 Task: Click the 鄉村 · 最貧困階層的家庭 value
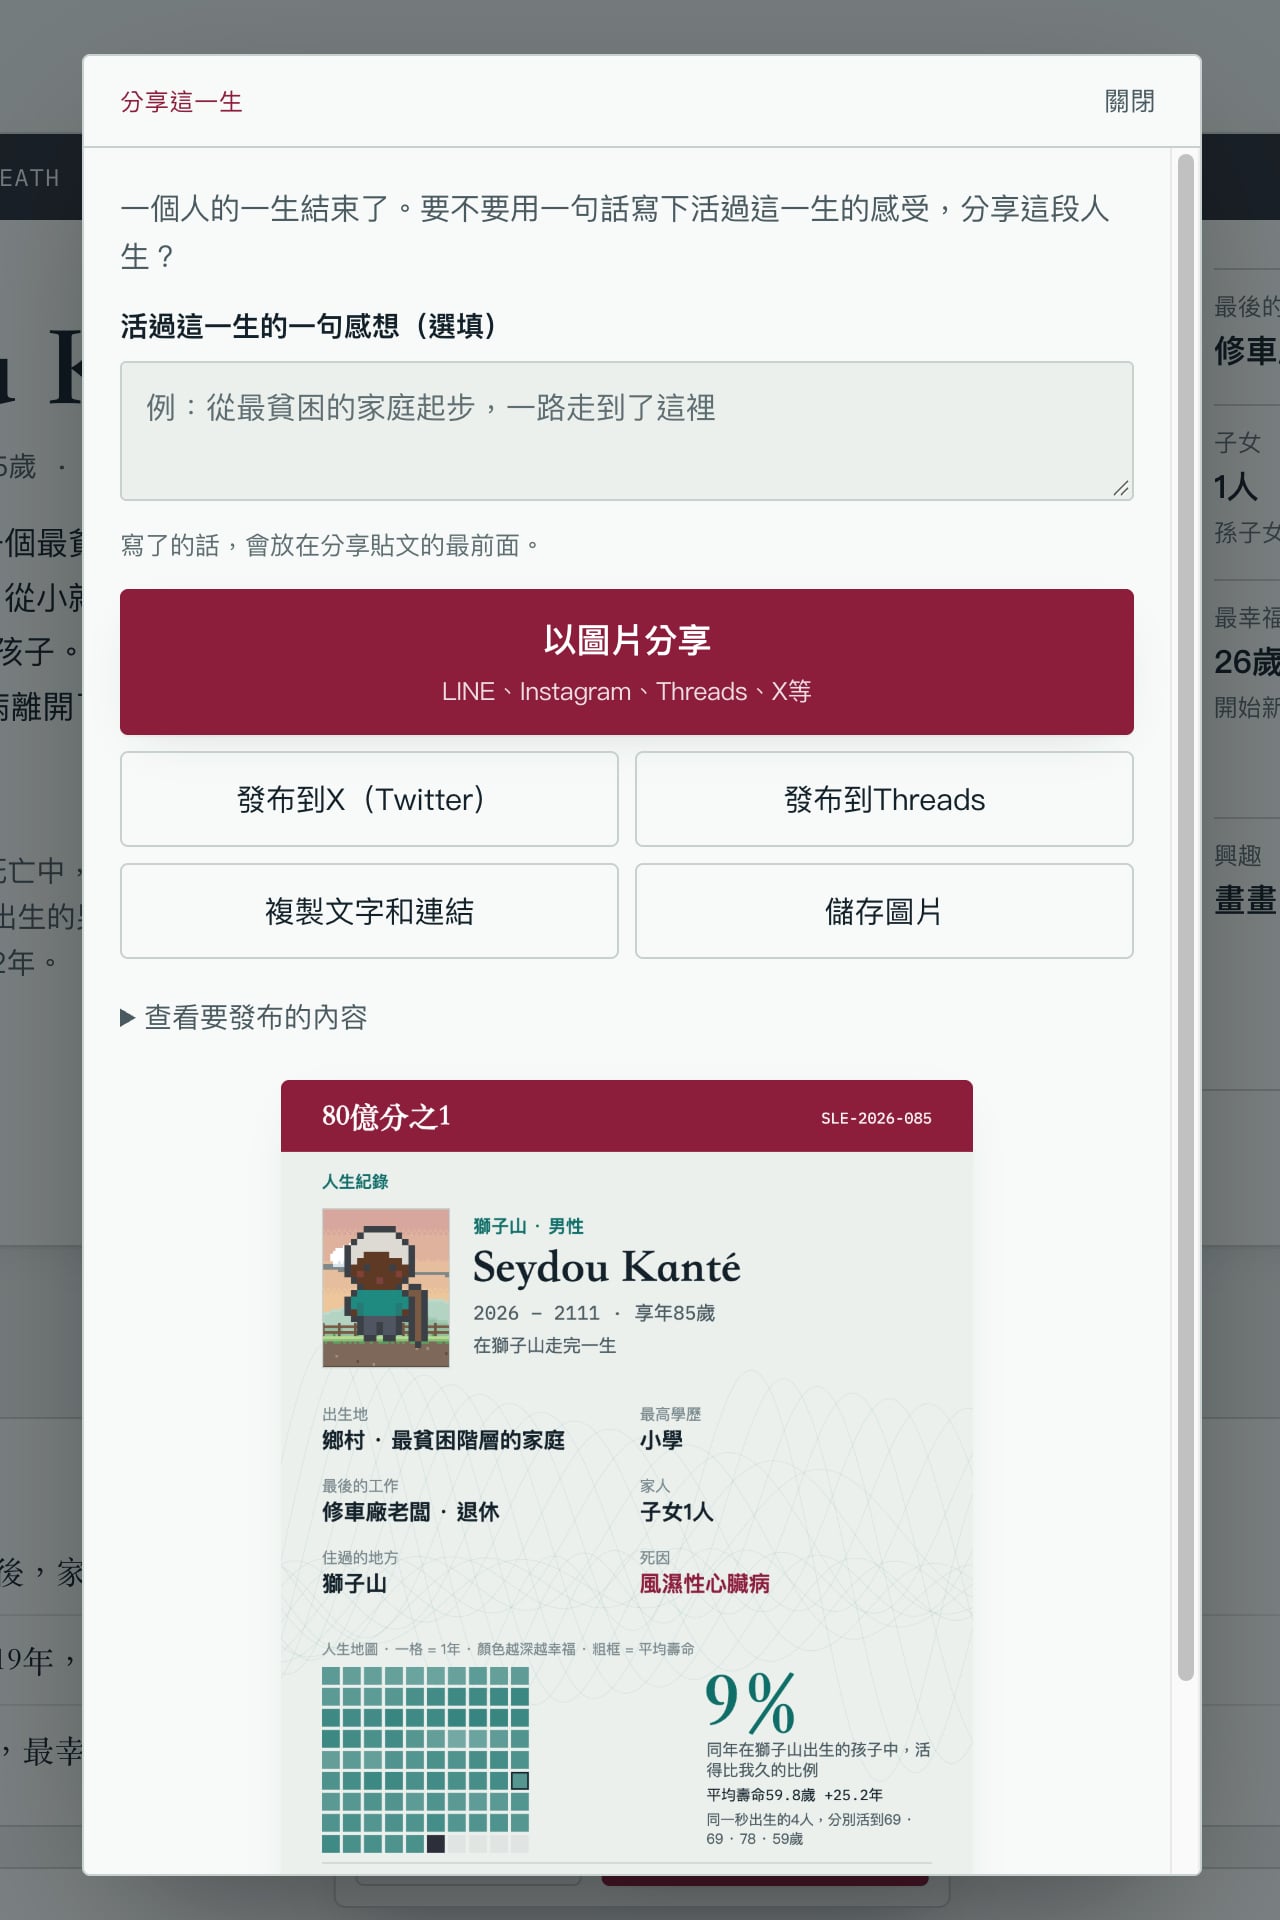pos(444,1439)
